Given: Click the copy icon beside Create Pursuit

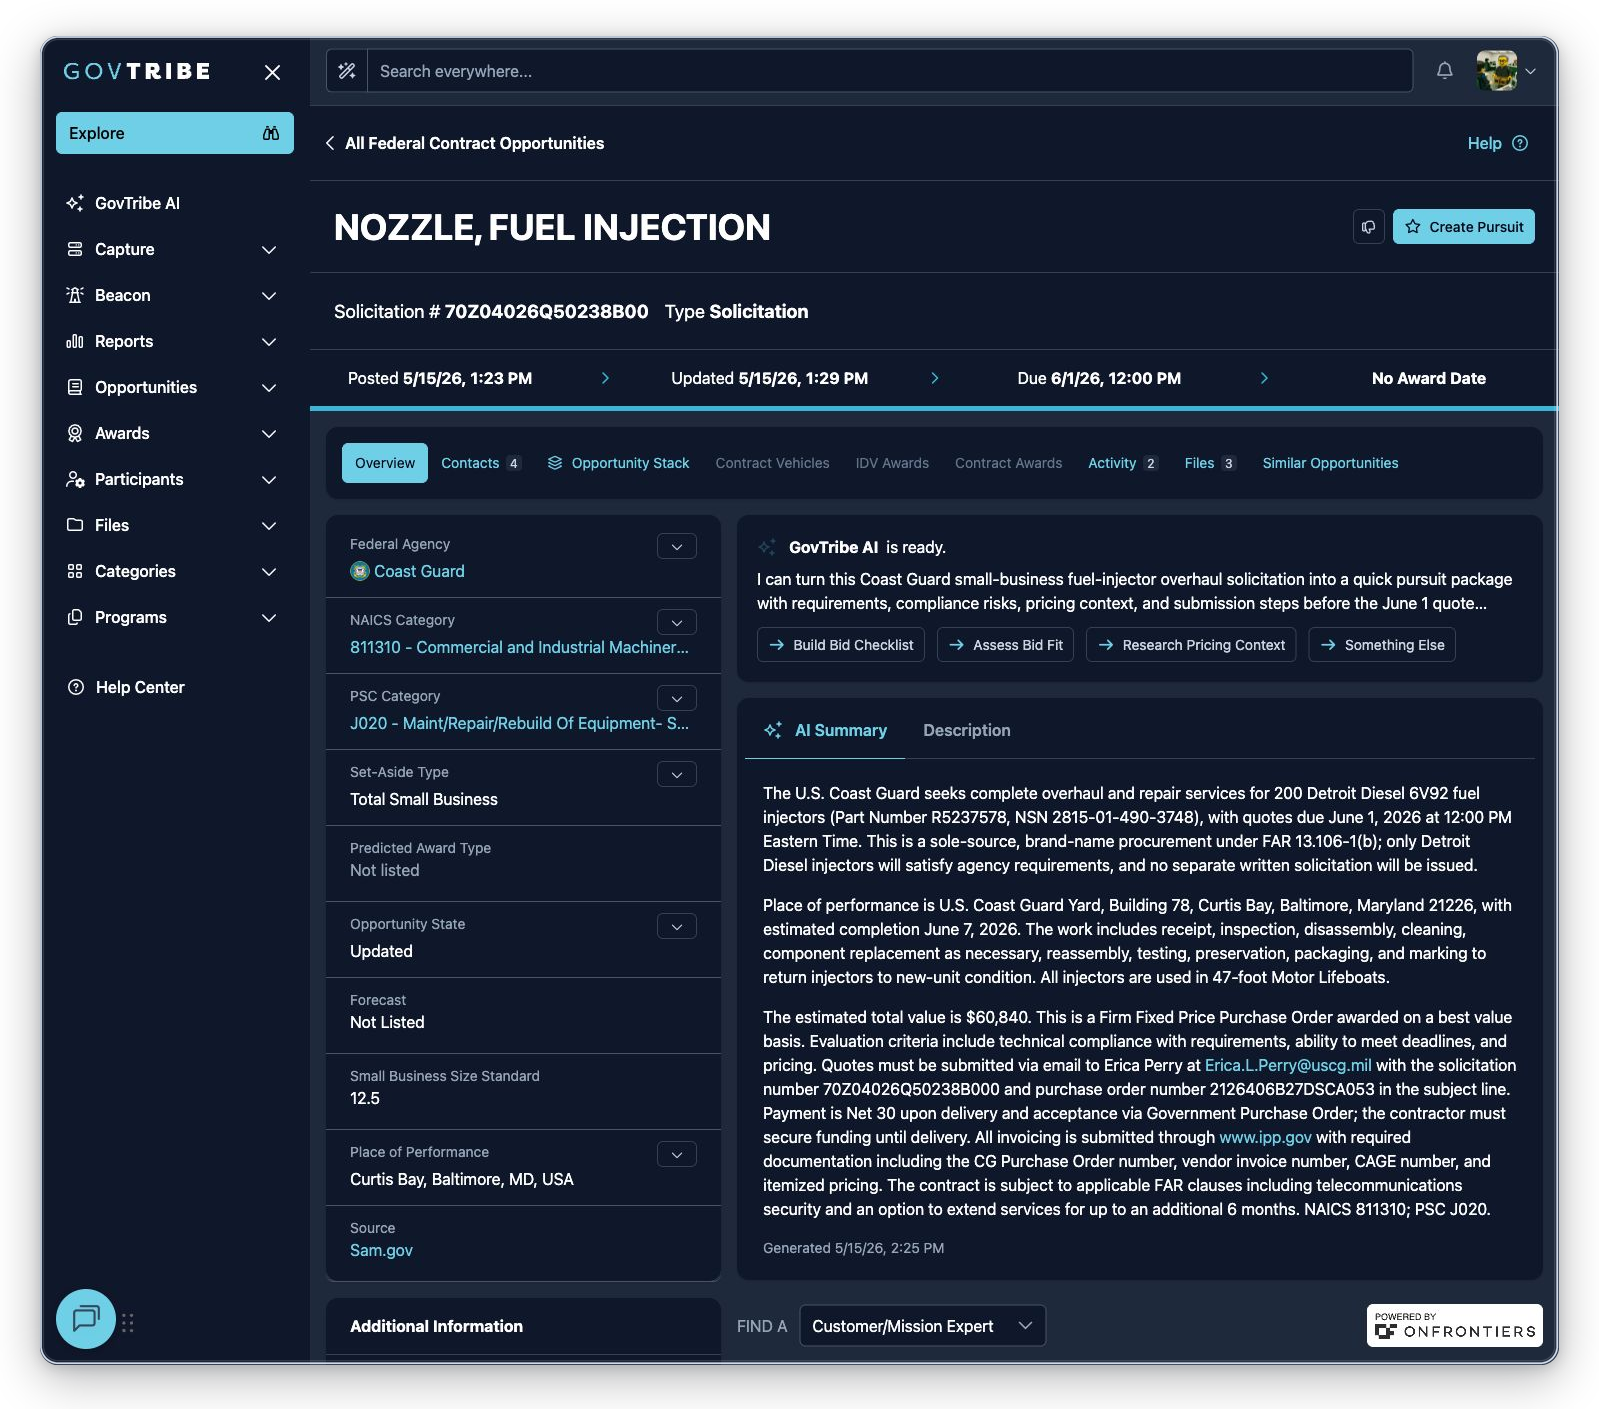Looking at the screenshot, I should [x=1369, y=227].
